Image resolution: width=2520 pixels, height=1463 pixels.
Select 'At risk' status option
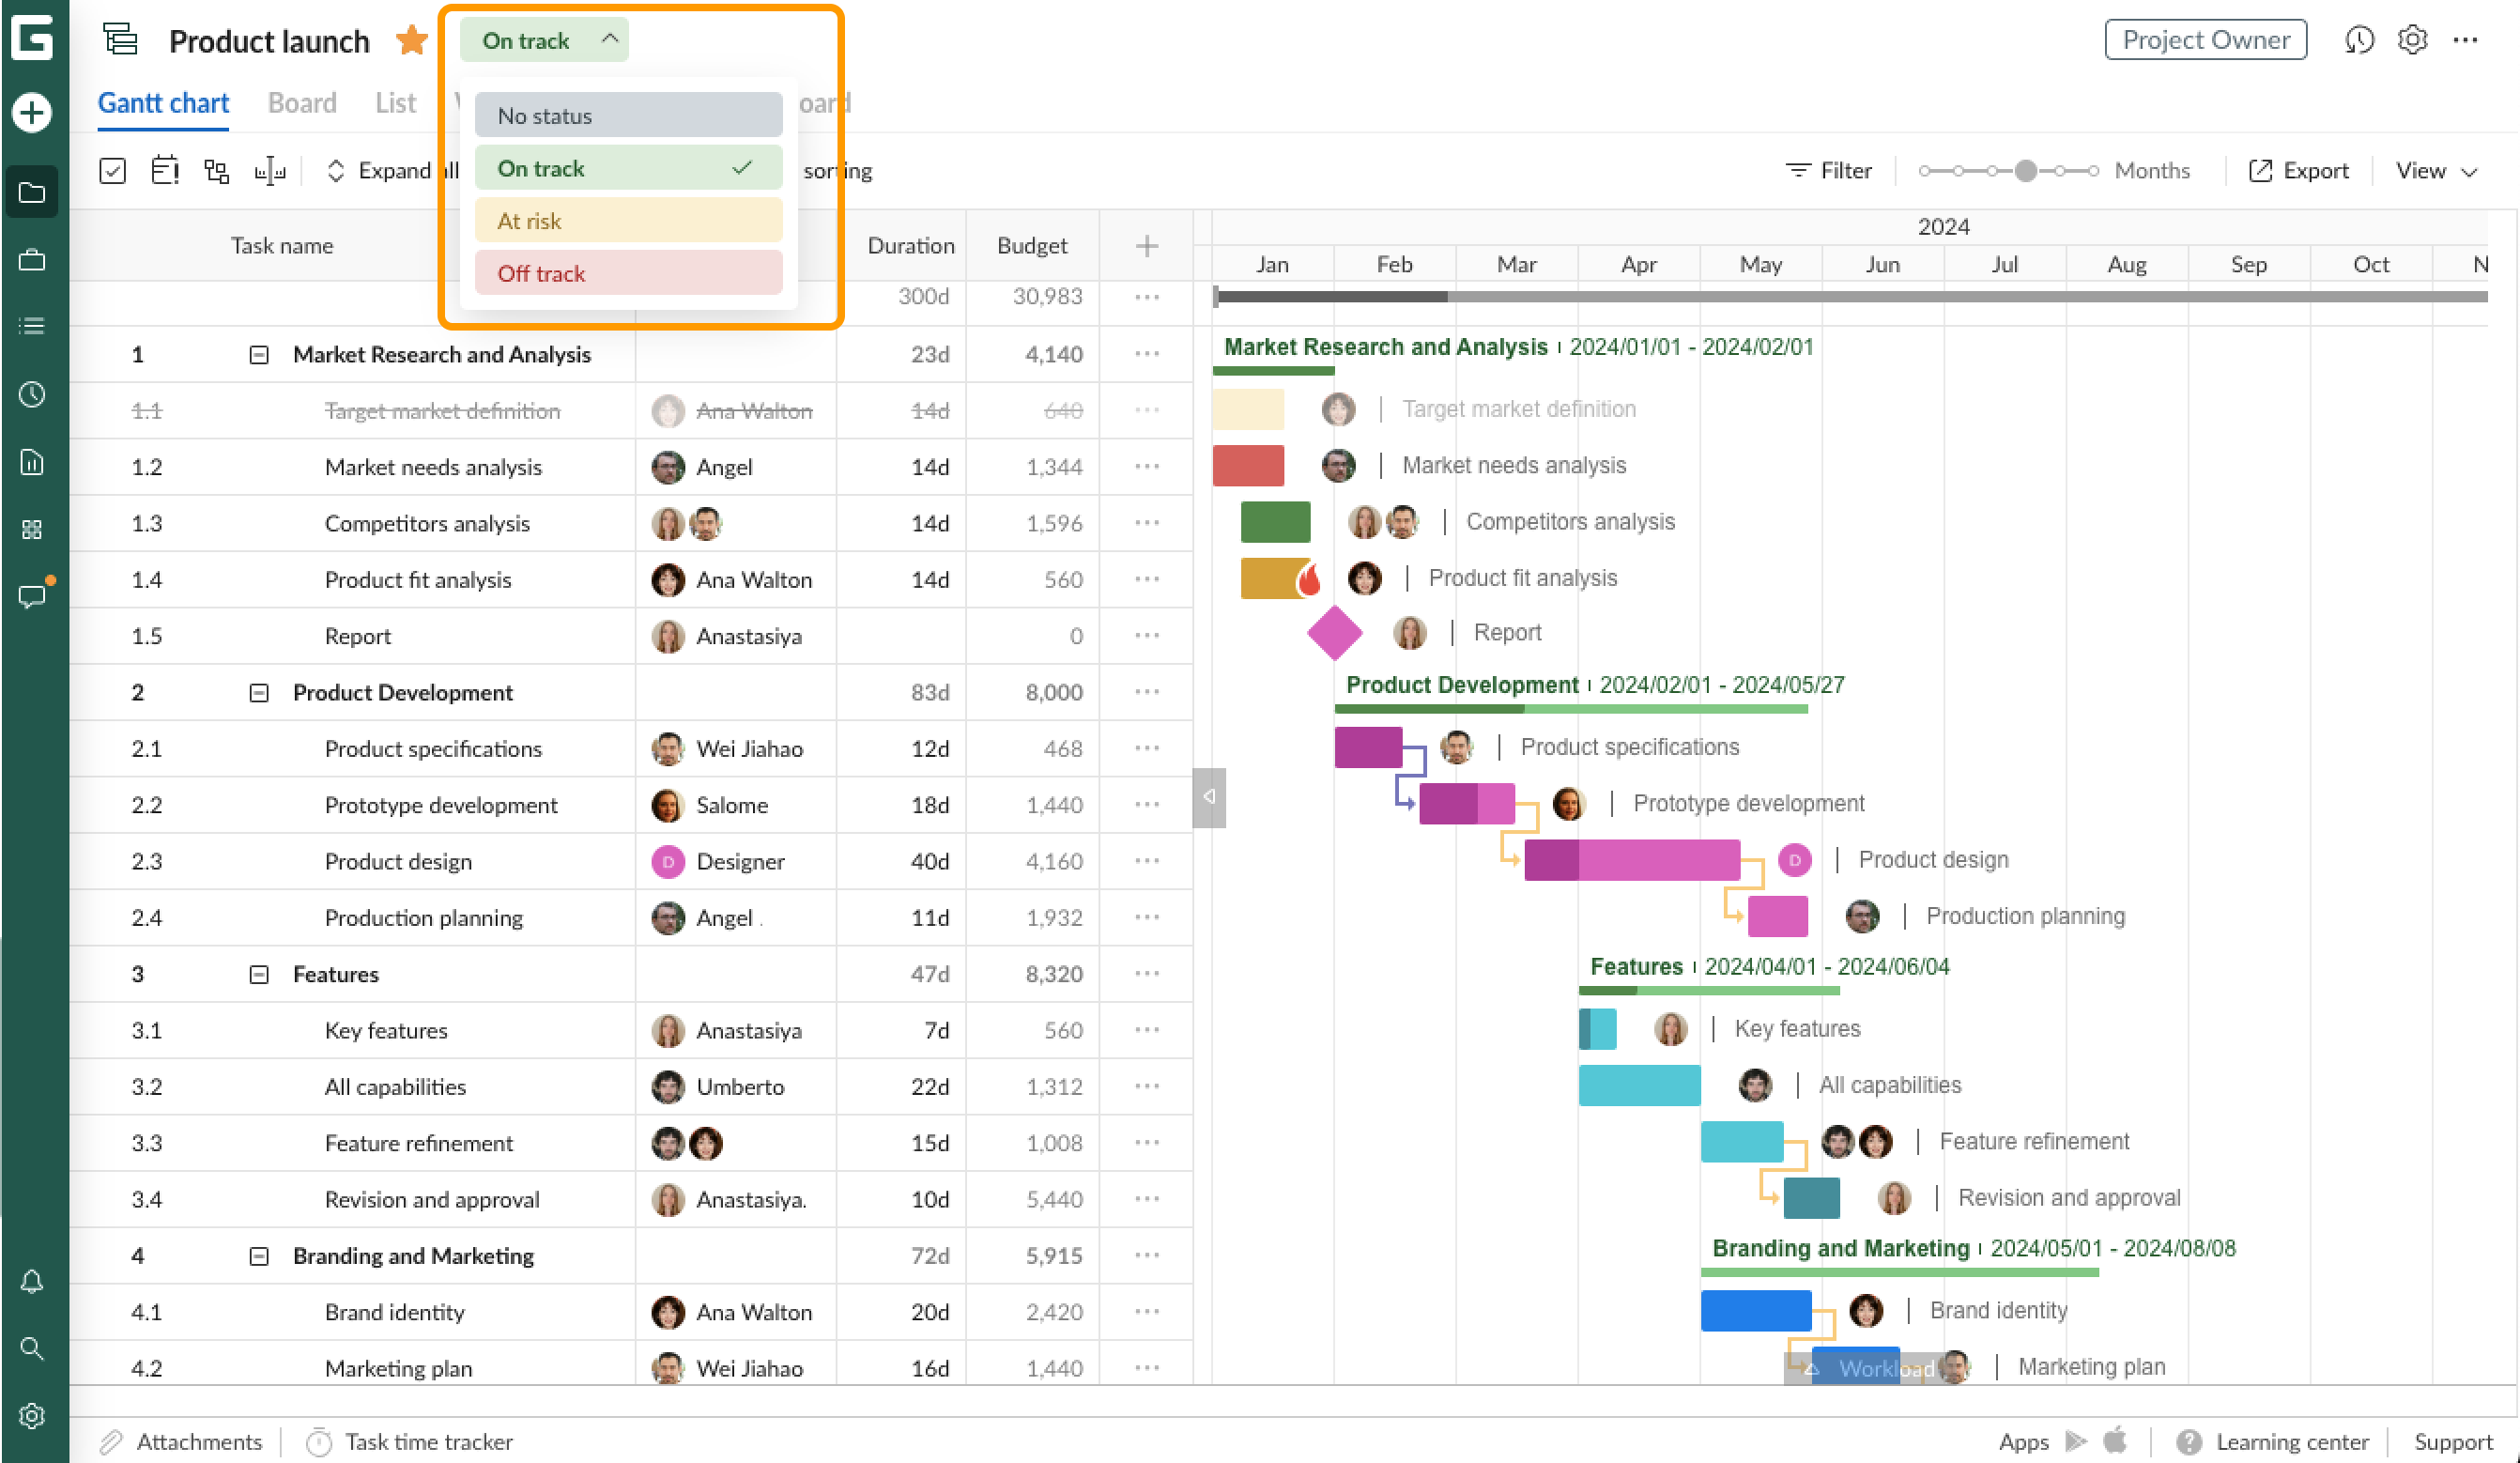[627, 222]
